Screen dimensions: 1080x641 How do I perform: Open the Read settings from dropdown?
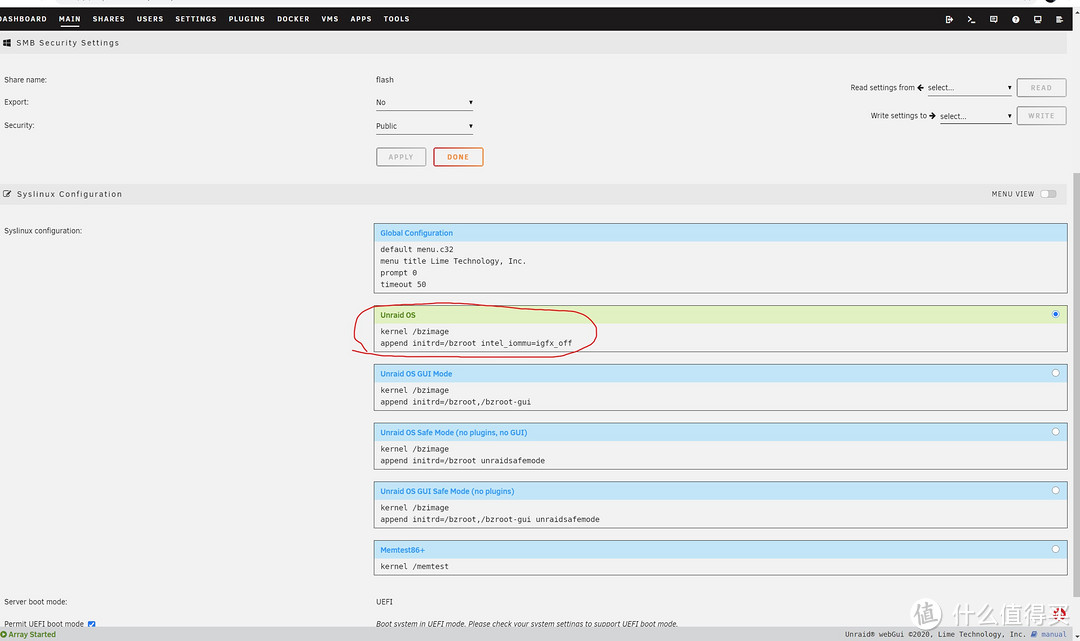[x=969, y=87]
